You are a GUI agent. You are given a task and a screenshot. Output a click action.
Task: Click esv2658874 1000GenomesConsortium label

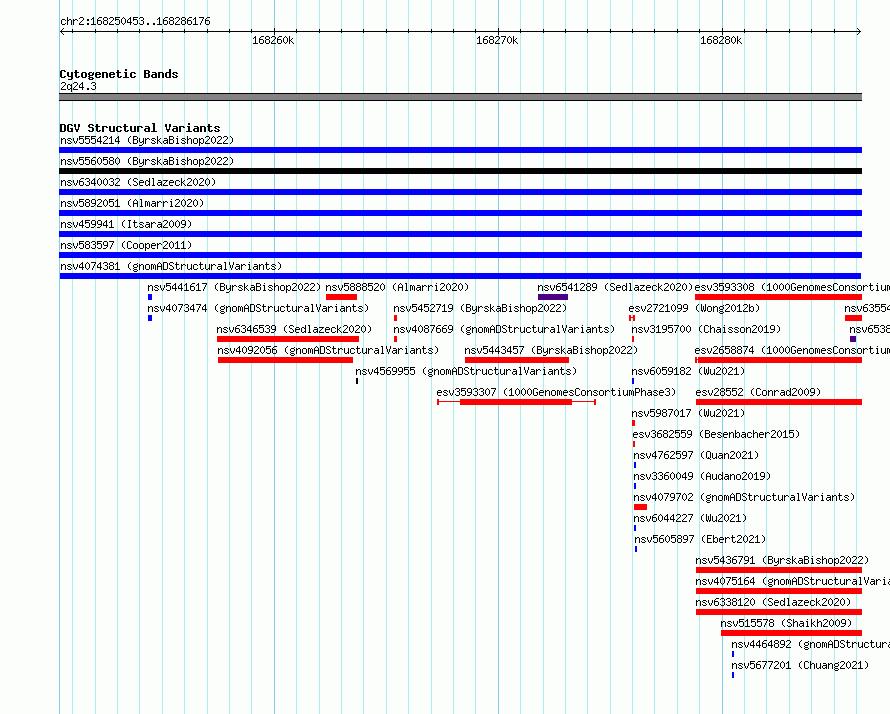(x=792, y=350)
